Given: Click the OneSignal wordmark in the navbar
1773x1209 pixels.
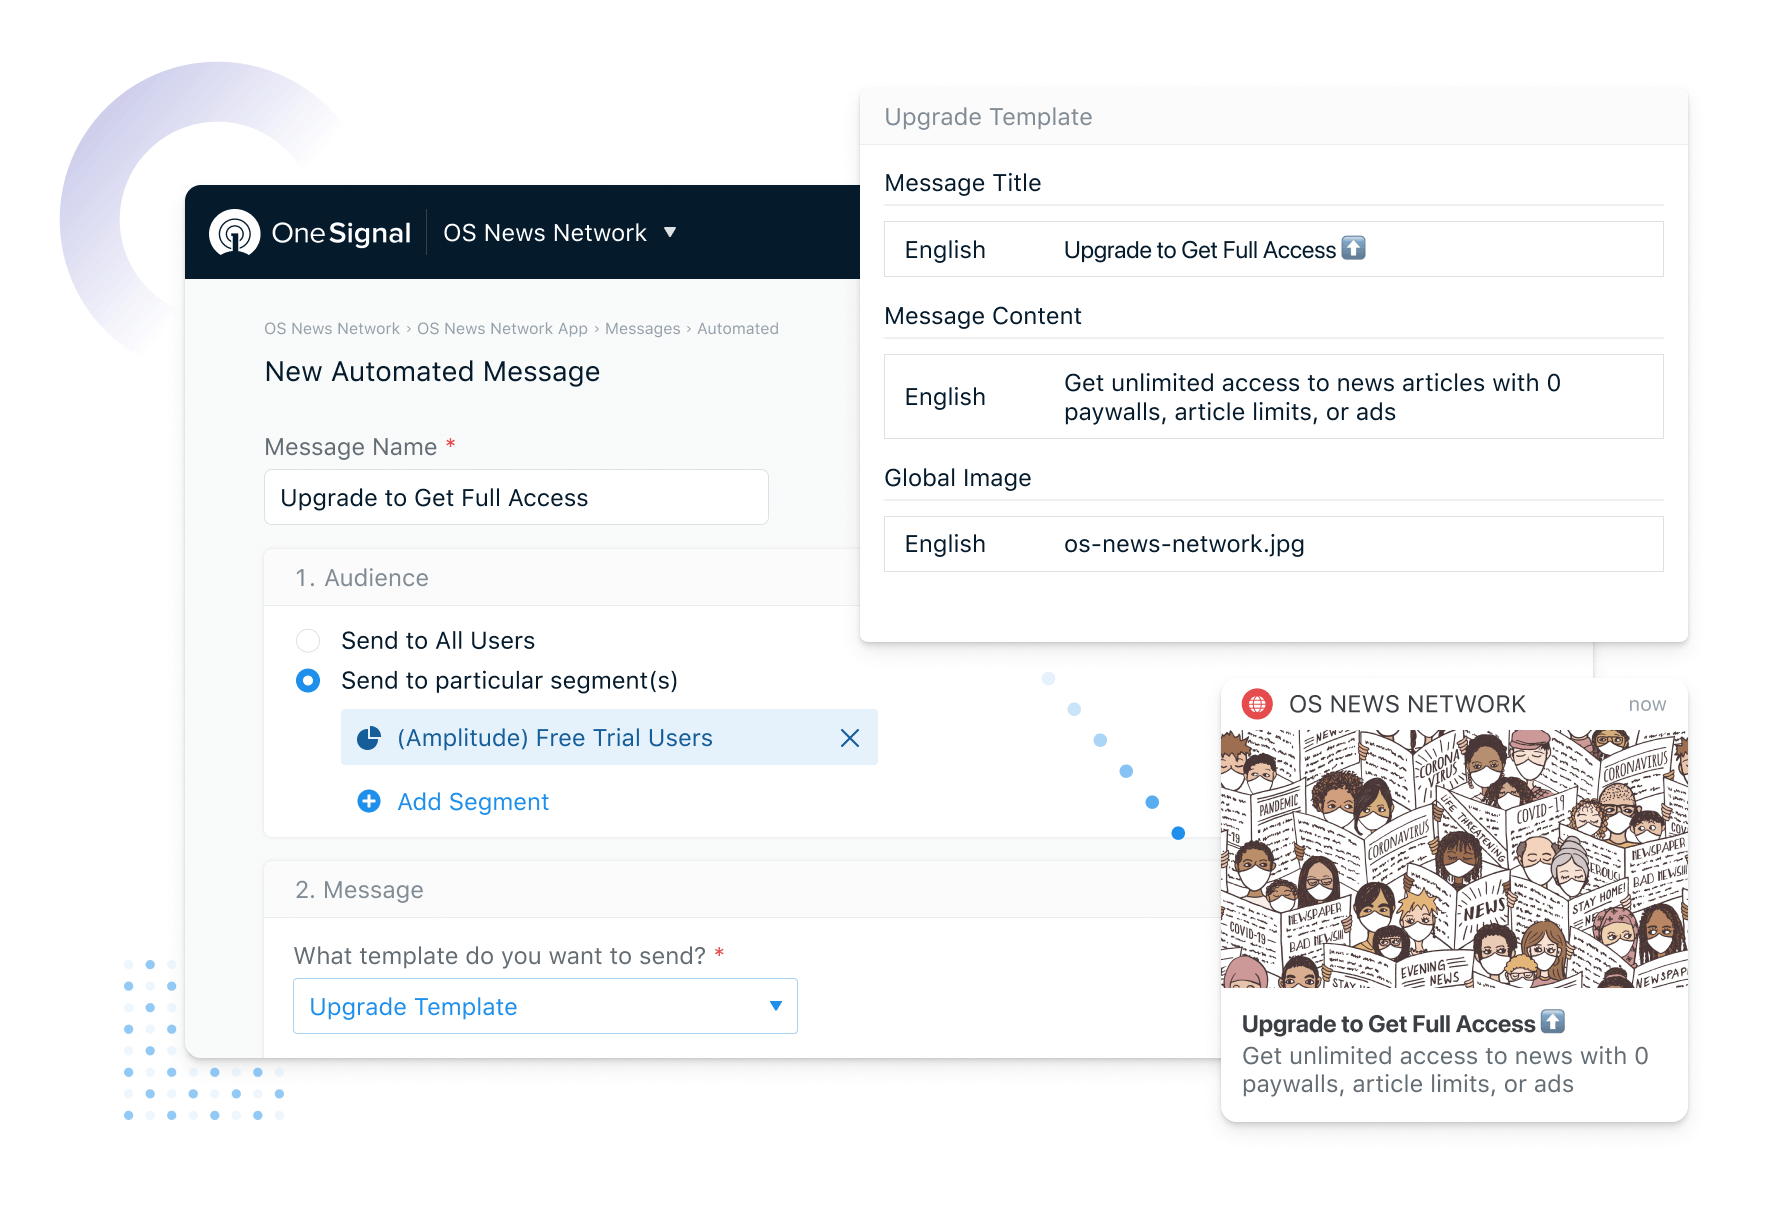Looking at the screenshot, I should click(x=341, y=232).
